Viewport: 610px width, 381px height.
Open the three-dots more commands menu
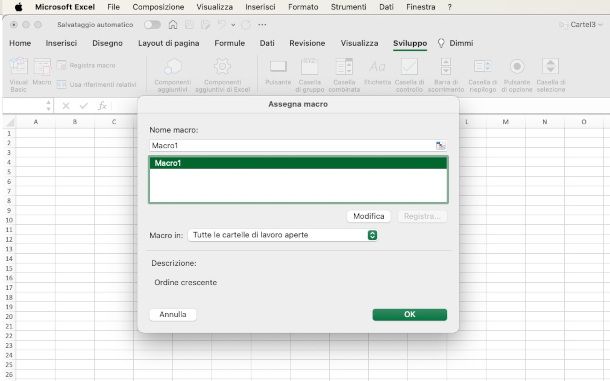[262, 25]
